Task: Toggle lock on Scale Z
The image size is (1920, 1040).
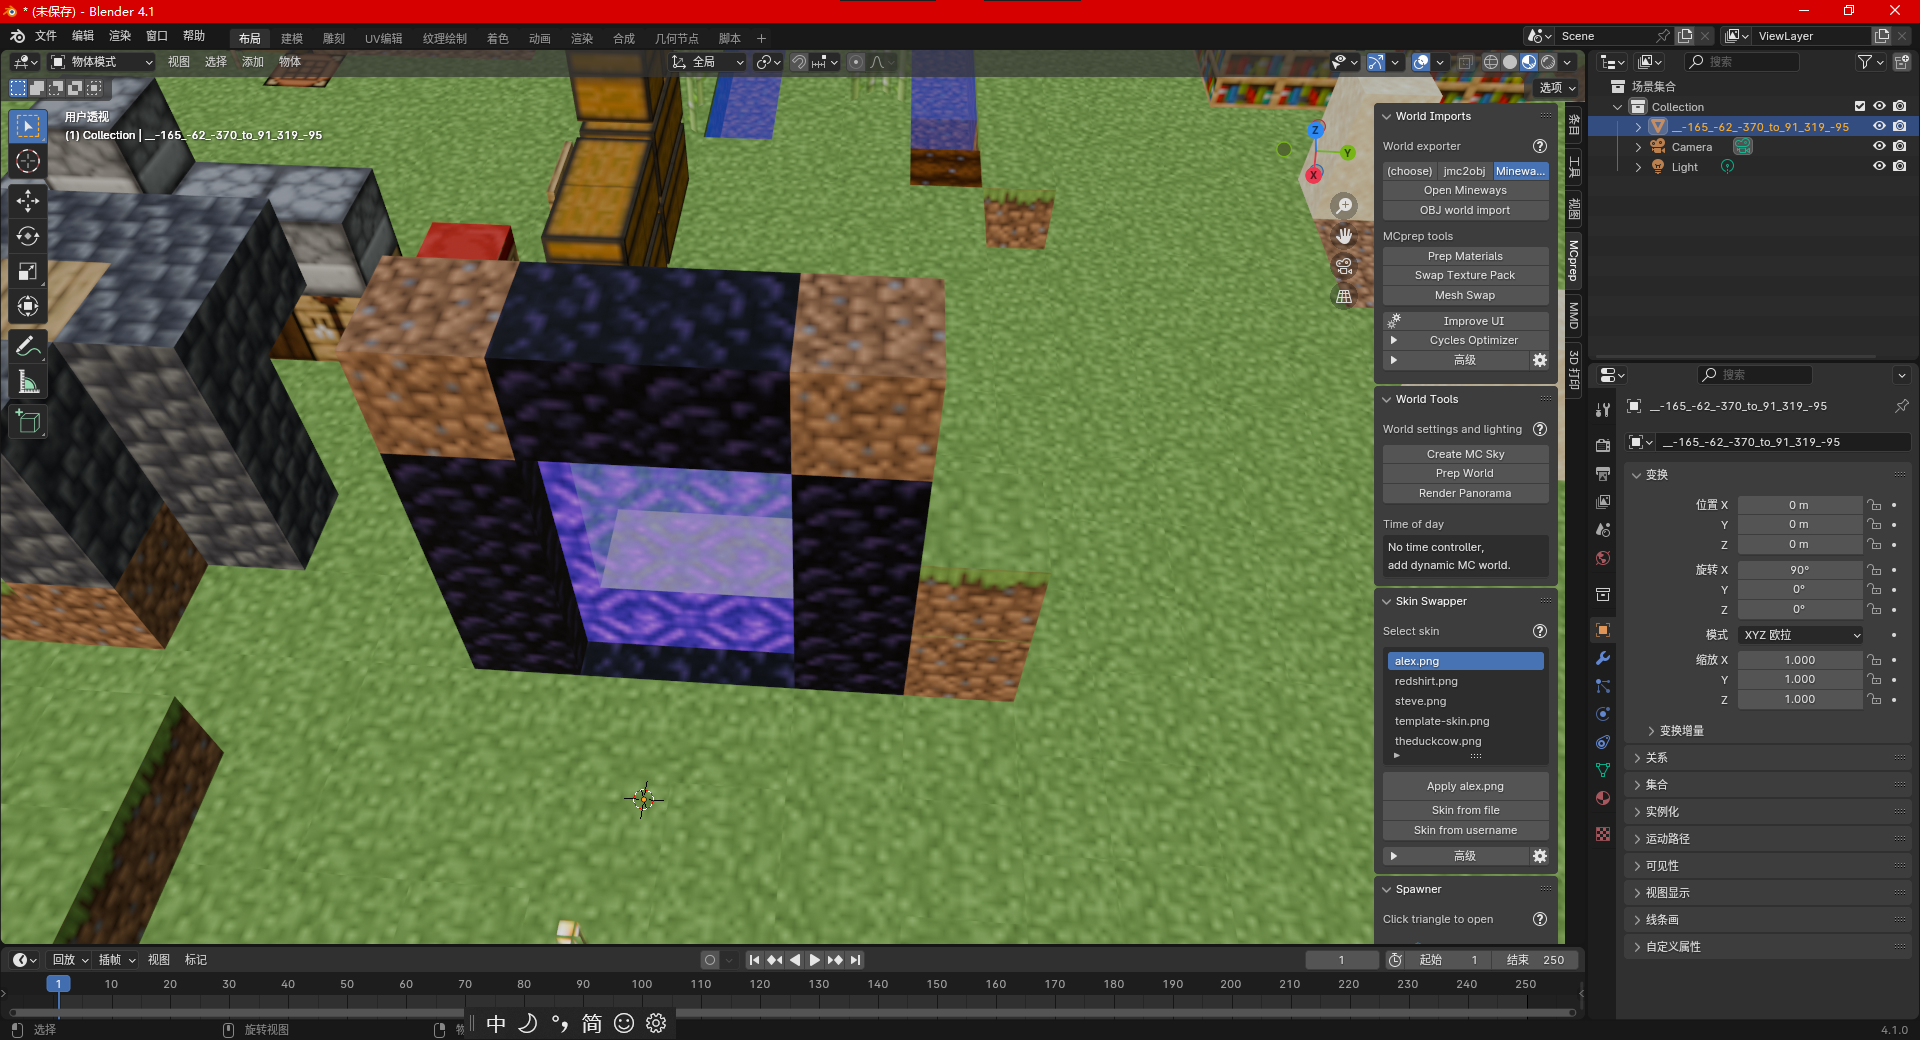Action: [x=1875, y=699]
